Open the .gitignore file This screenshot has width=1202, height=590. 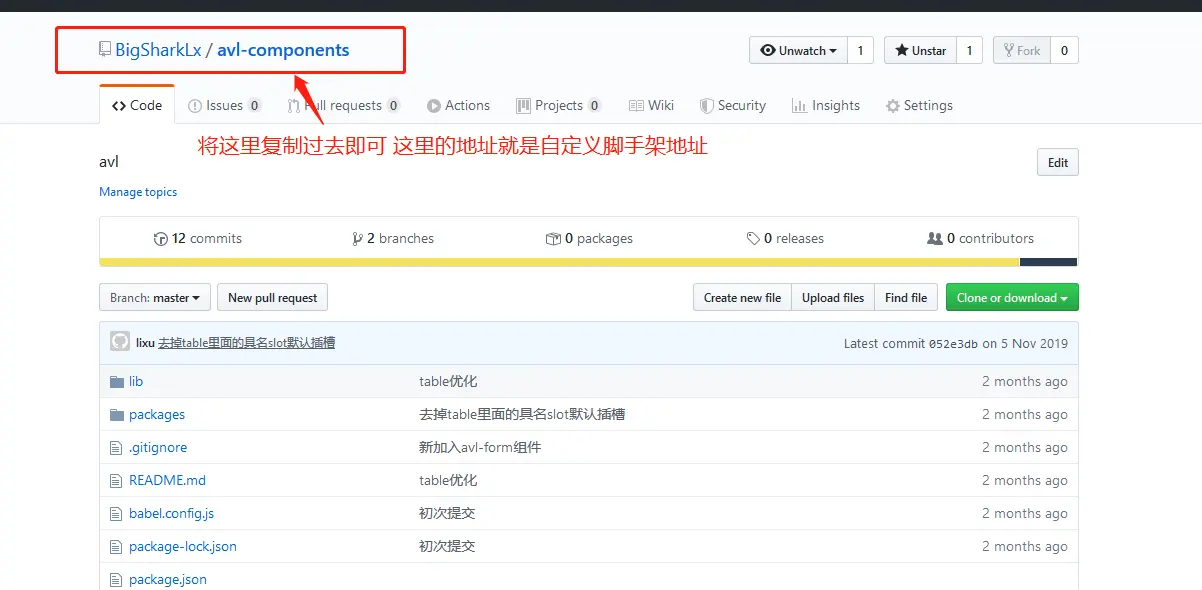[158, 447]
